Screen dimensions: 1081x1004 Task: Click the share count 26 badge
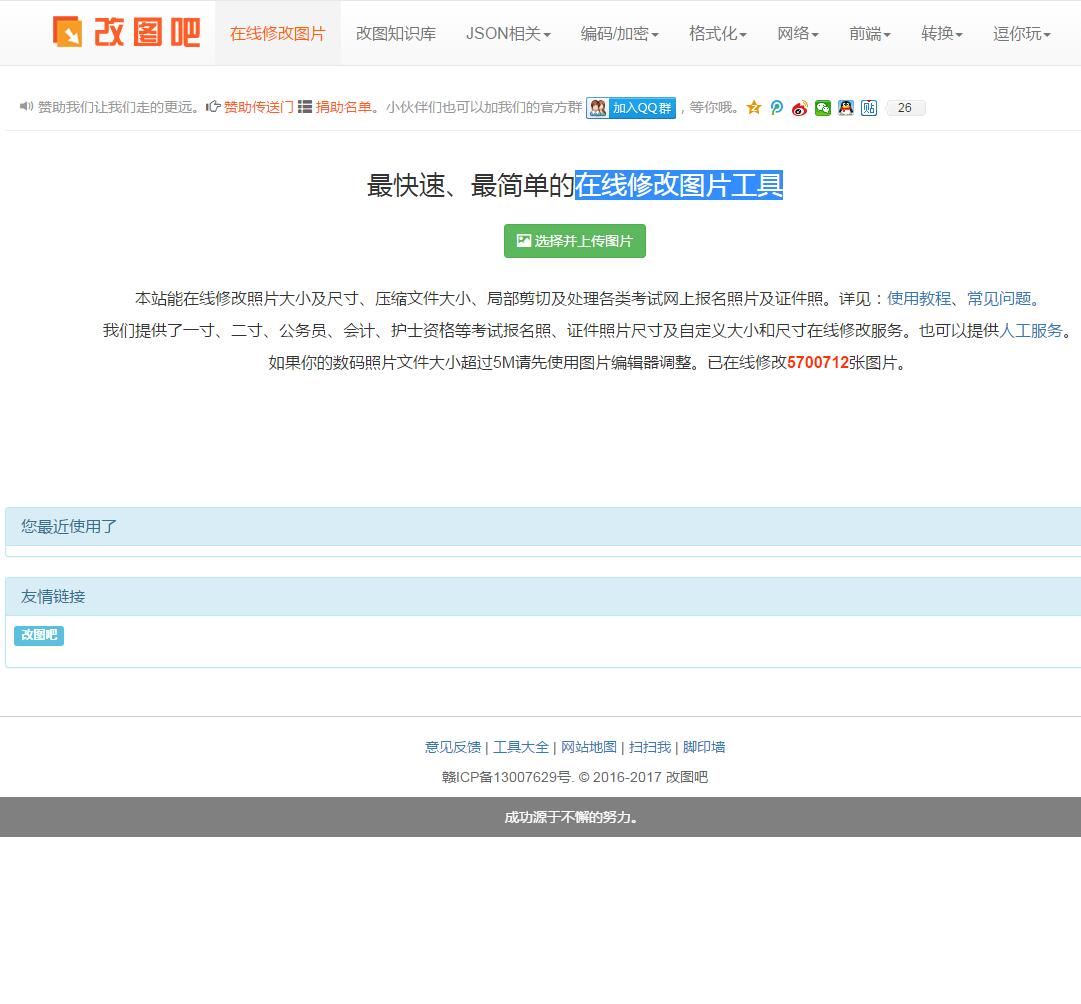tap(905, 108)
